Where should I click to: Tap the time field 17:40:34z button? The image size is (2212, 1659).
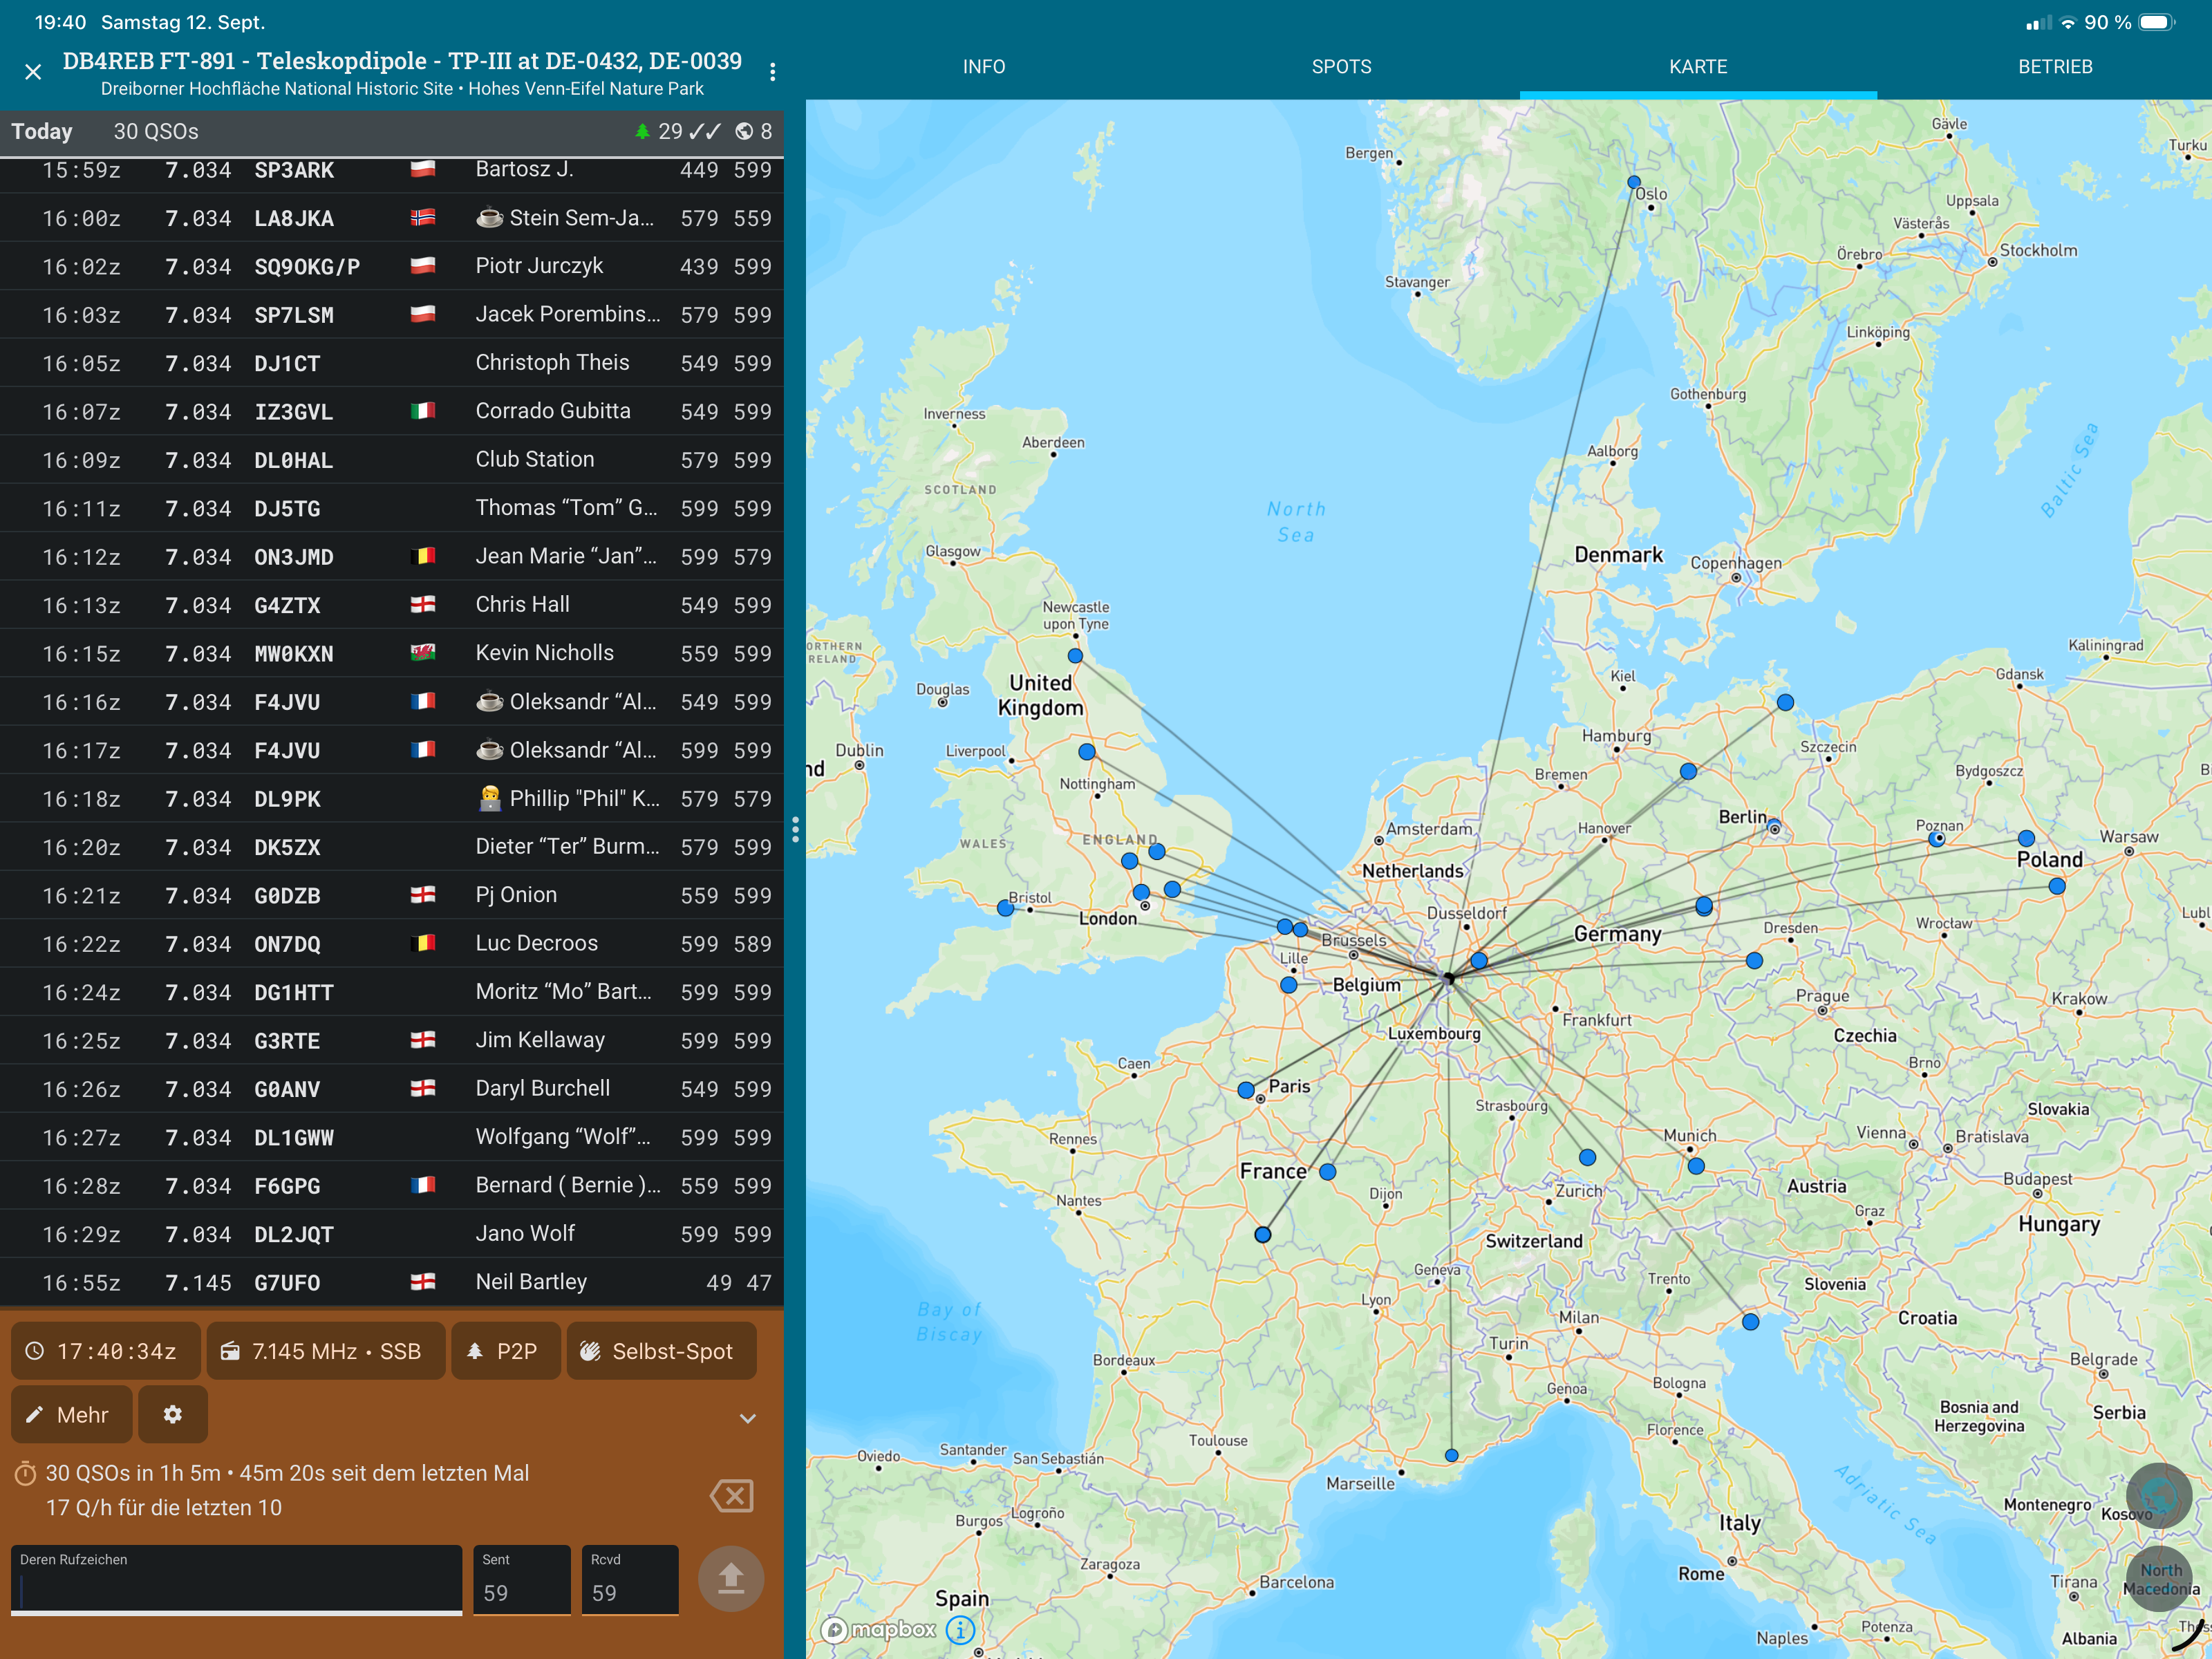tap(106, 1351)
